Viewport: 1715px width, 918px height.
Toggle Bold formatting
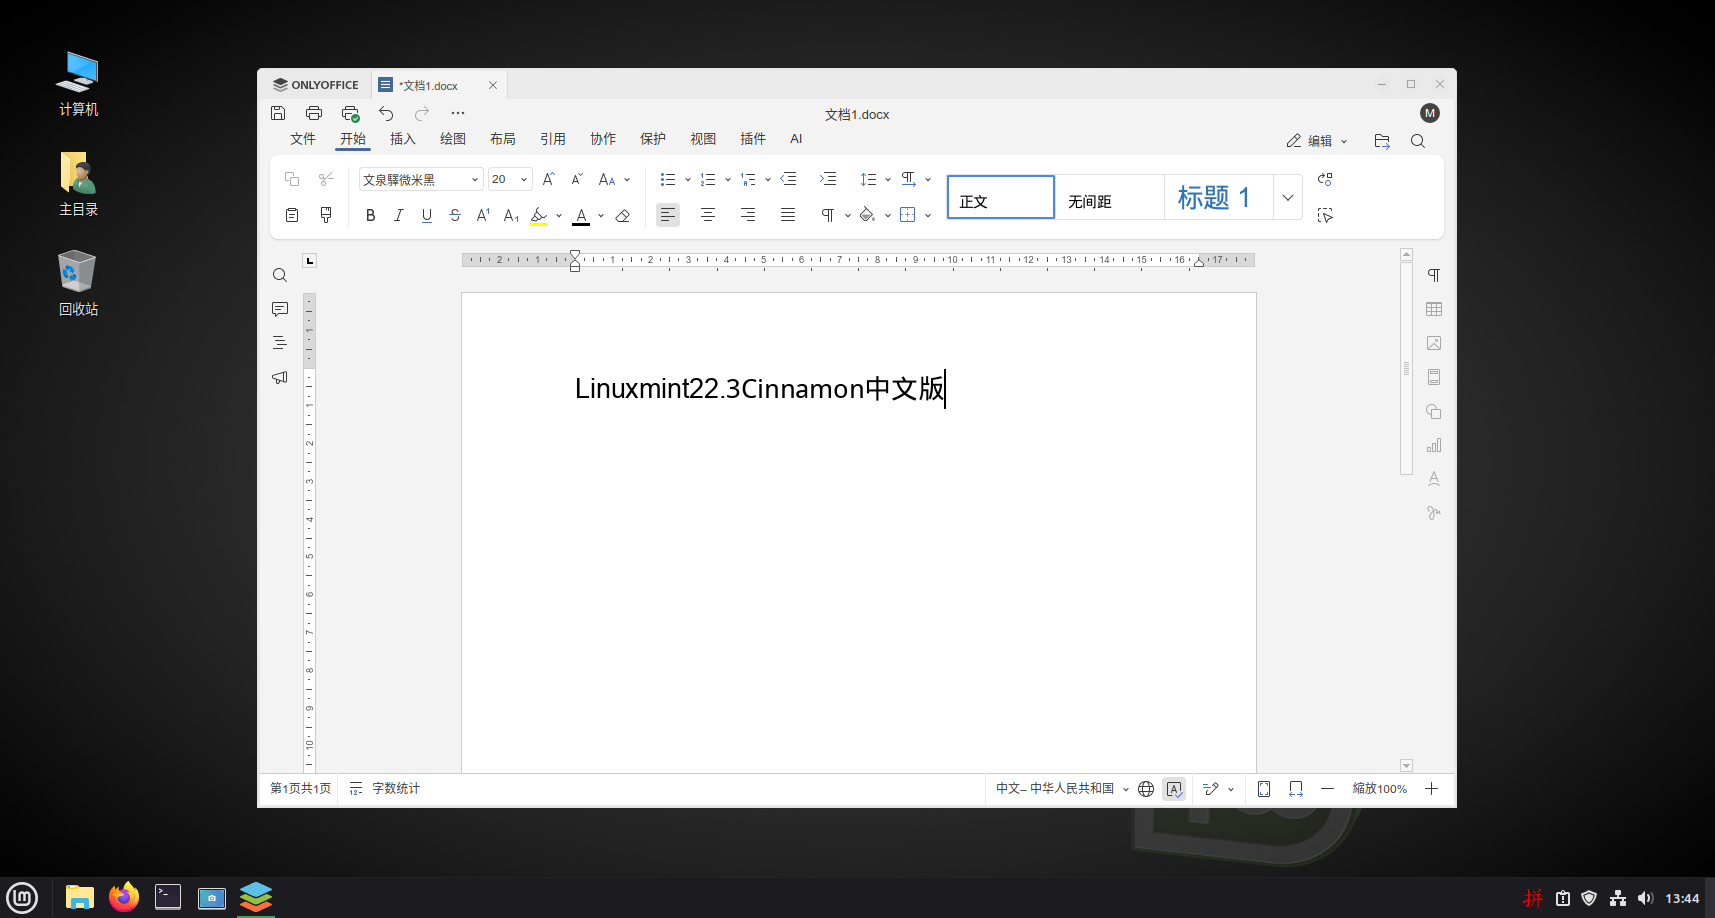click(x=370, y=215)
